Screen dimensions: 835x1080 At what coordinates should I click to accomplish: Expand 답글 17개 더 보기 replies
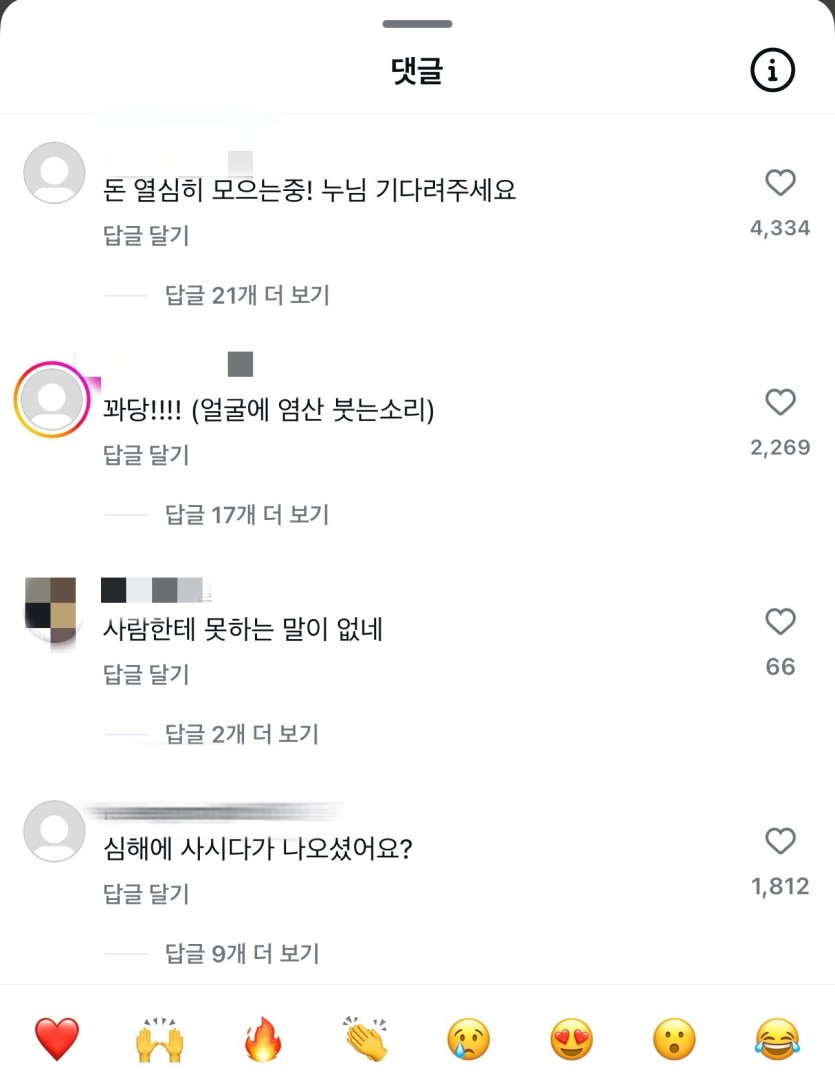(x=247, y=515)
